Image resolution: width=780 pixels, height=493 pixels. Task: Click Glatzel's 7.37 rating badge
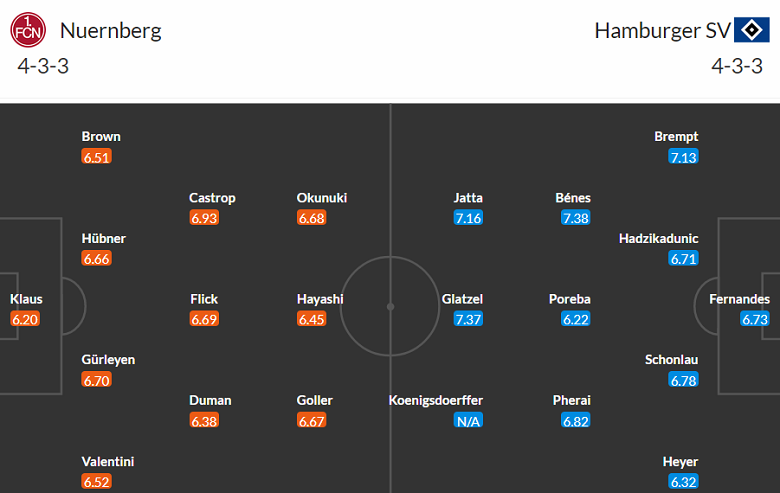(468, 319)
